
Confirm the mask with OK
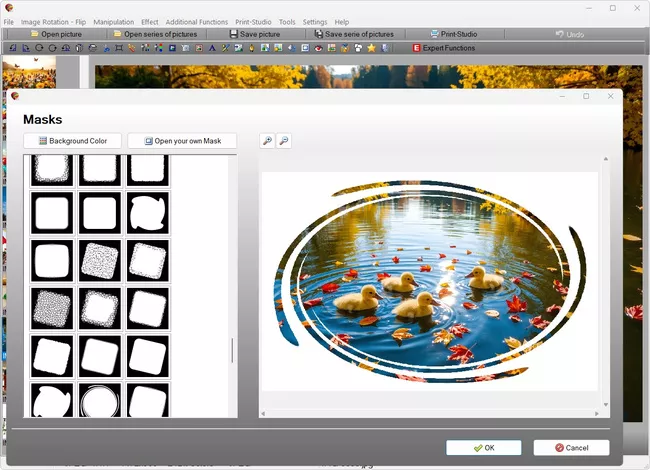point(484,448)
